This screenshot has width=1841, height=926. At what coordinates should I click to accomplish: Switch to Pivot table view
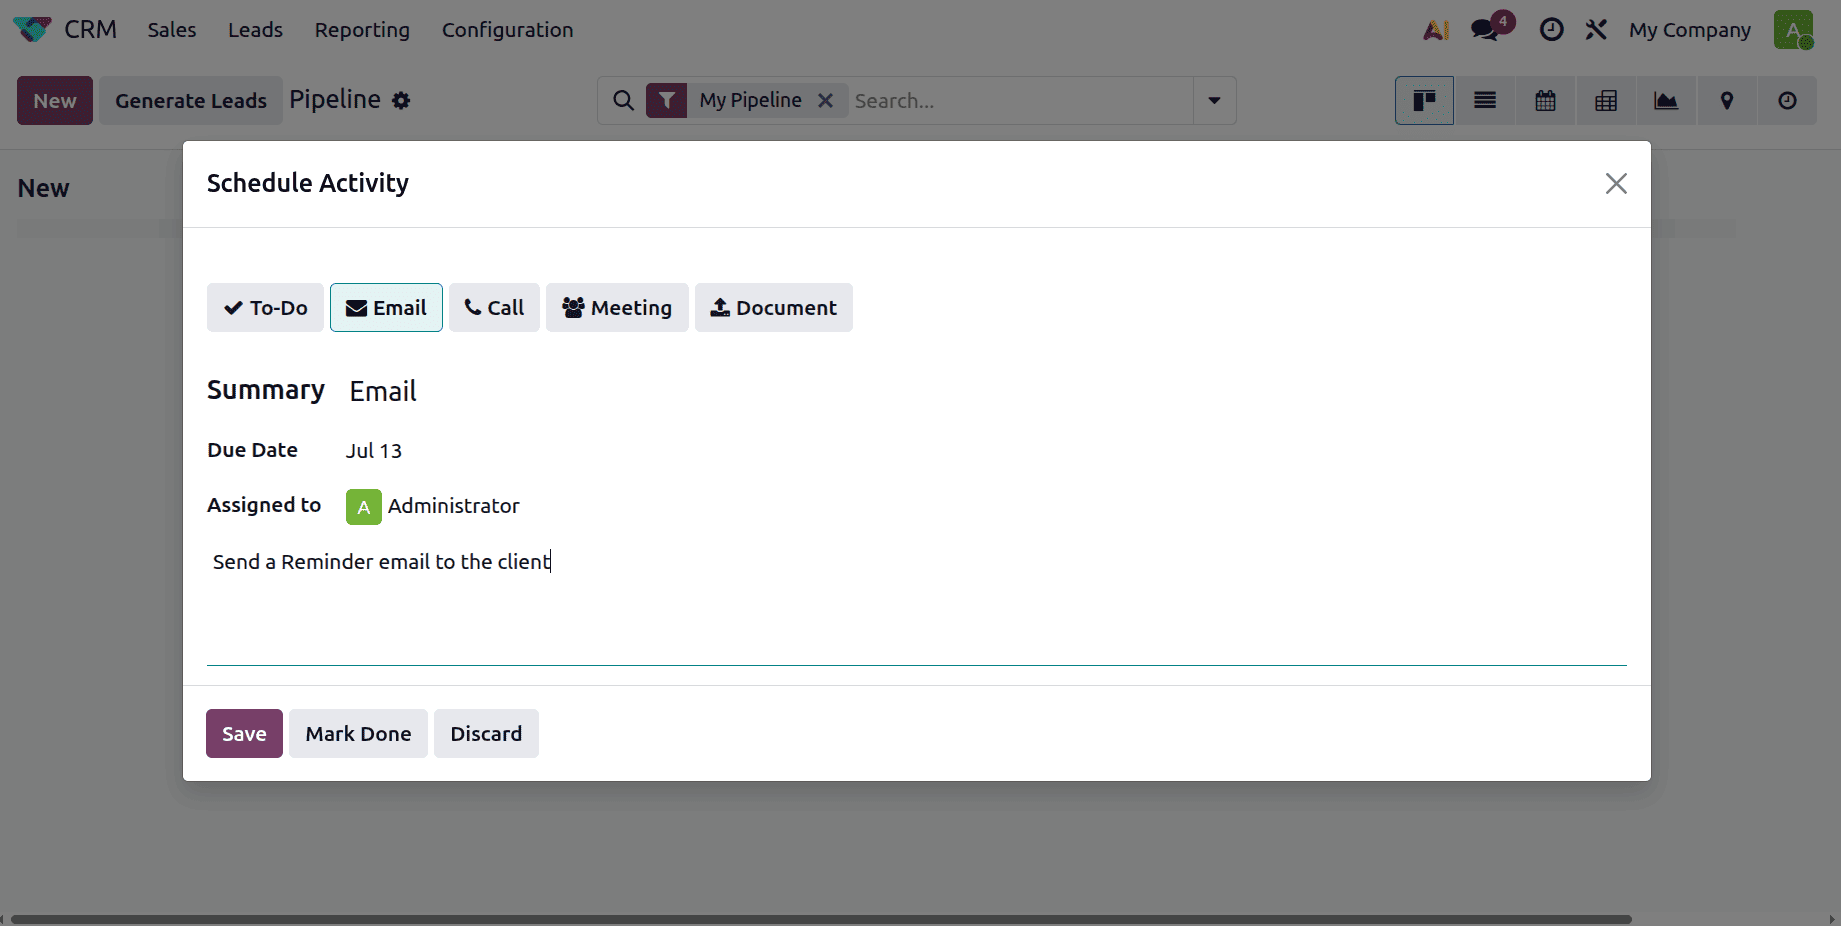(x=1606, y=101)
